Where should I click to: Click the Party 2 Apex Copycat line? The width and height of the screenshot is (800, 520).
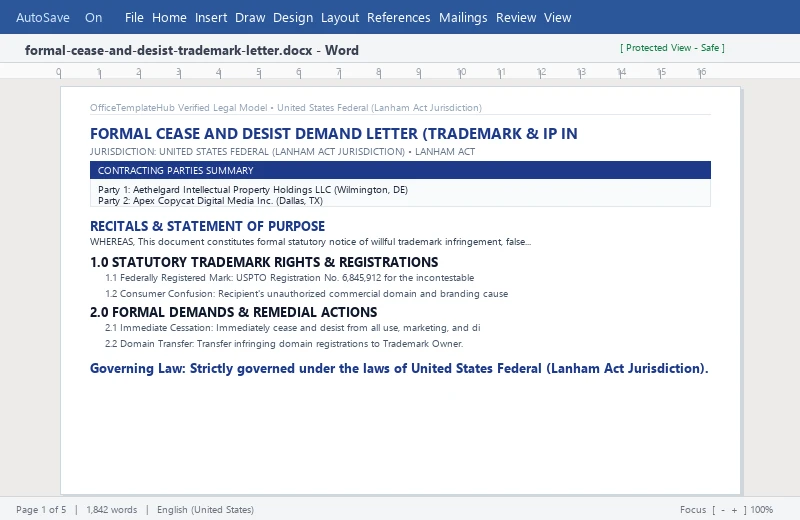pyautogui.click(x=210, y=201)
